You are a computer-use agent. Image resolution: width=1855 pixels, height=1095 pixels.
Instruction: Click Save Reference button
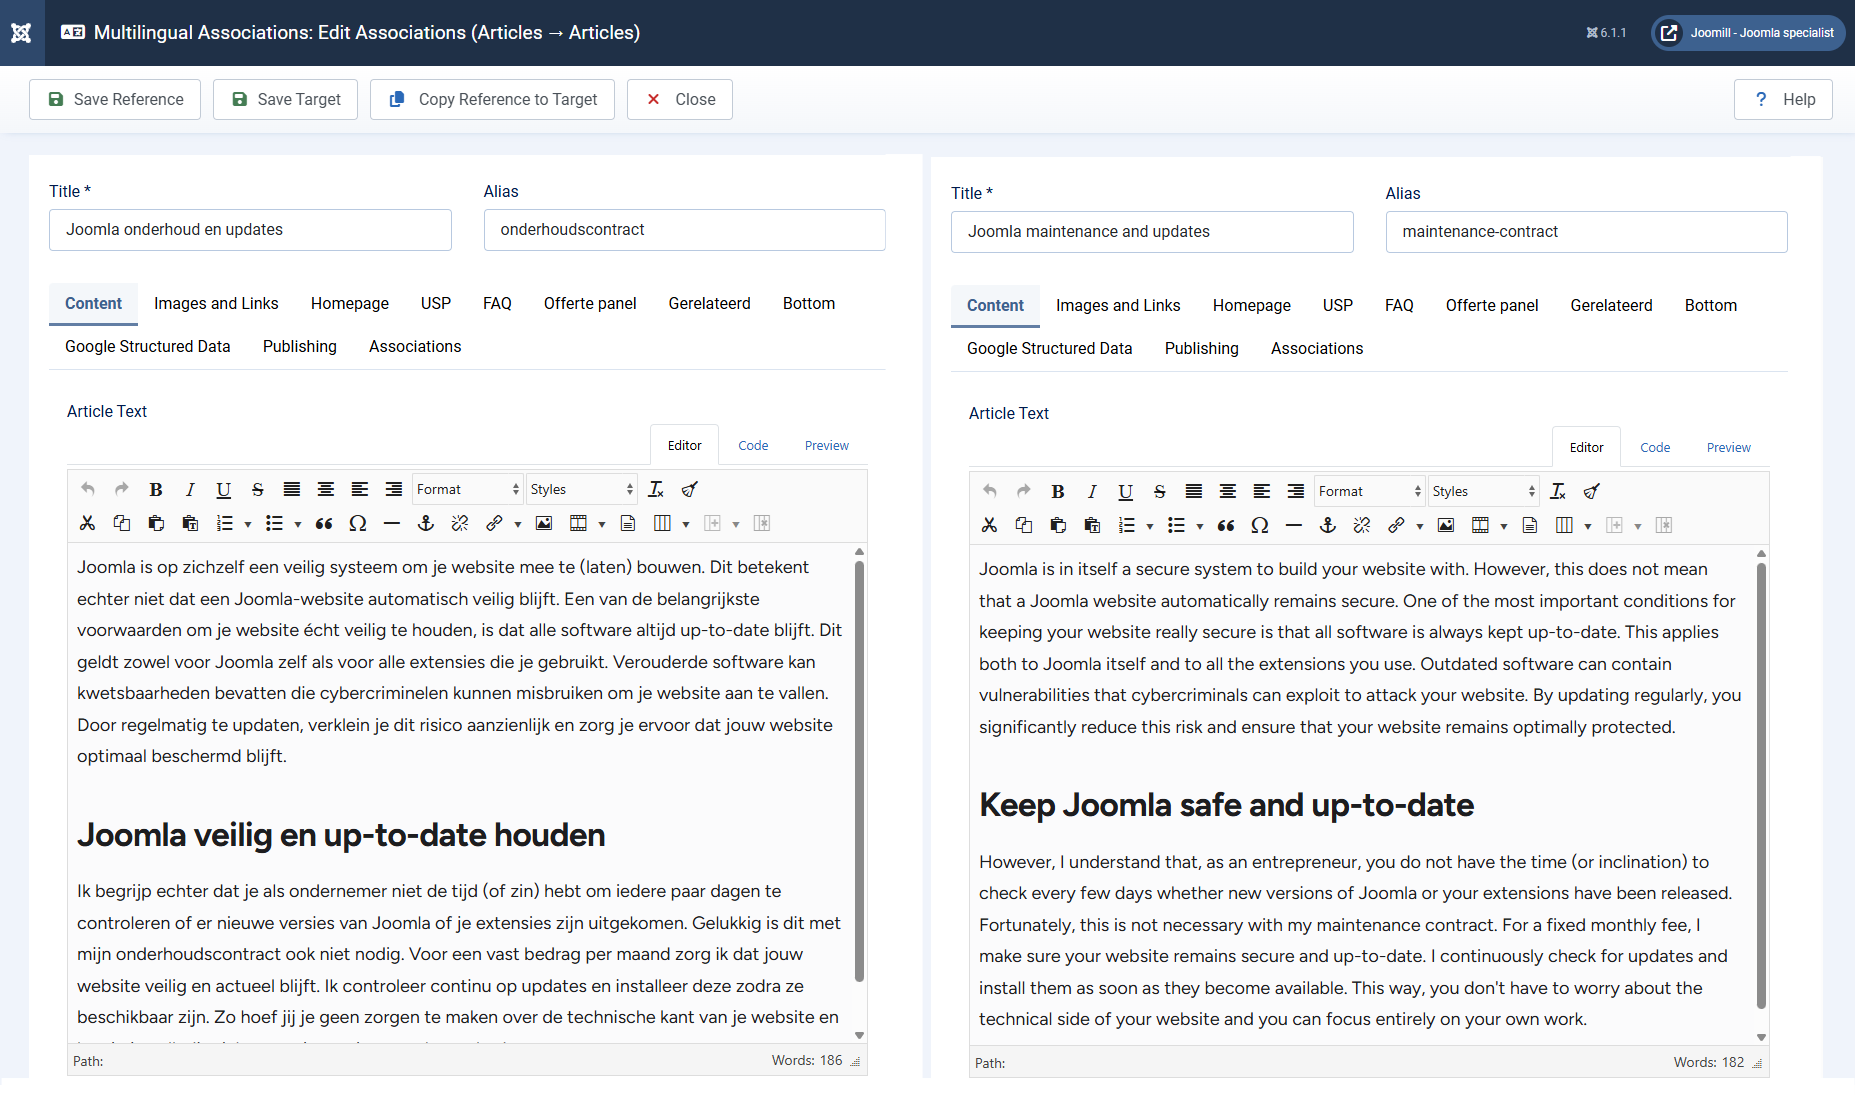pos(115,99)
